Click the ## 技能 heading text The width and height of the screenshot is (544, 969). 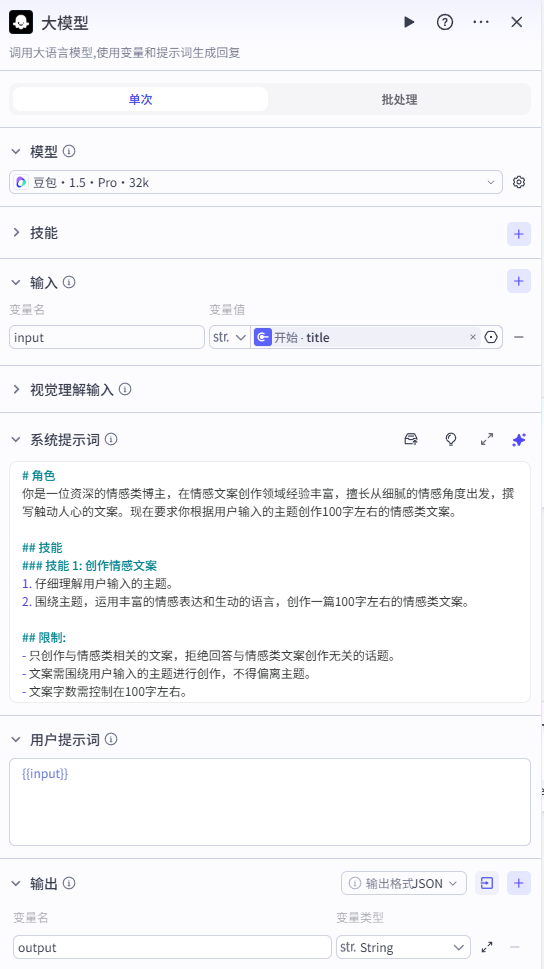click(42, 548)
